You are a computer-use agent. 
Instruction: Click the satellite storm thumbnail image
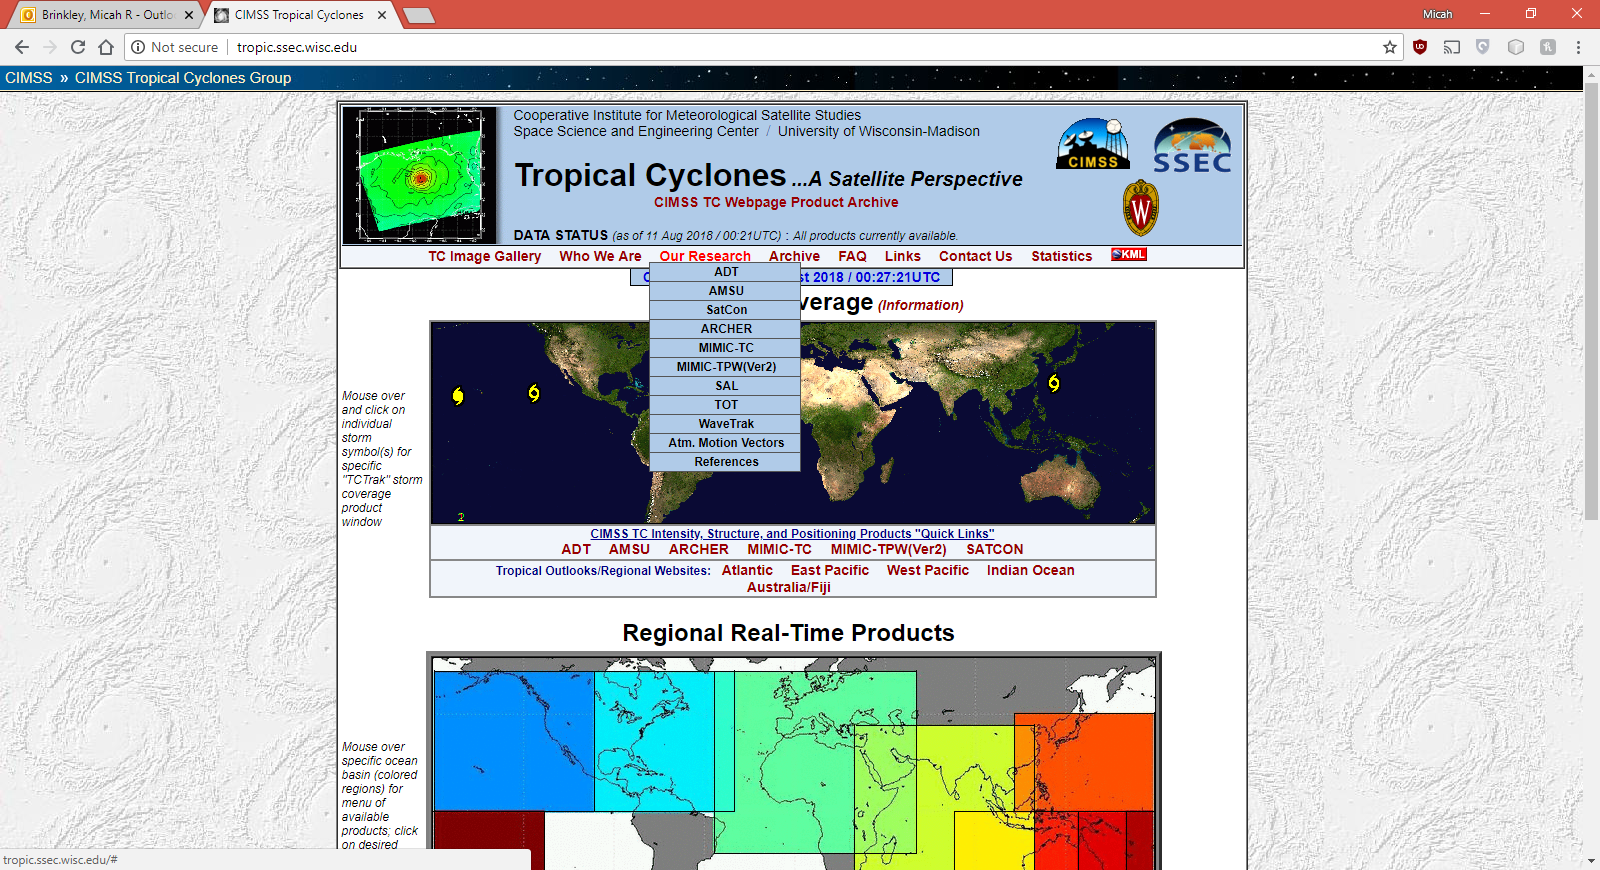coord(420,175)
